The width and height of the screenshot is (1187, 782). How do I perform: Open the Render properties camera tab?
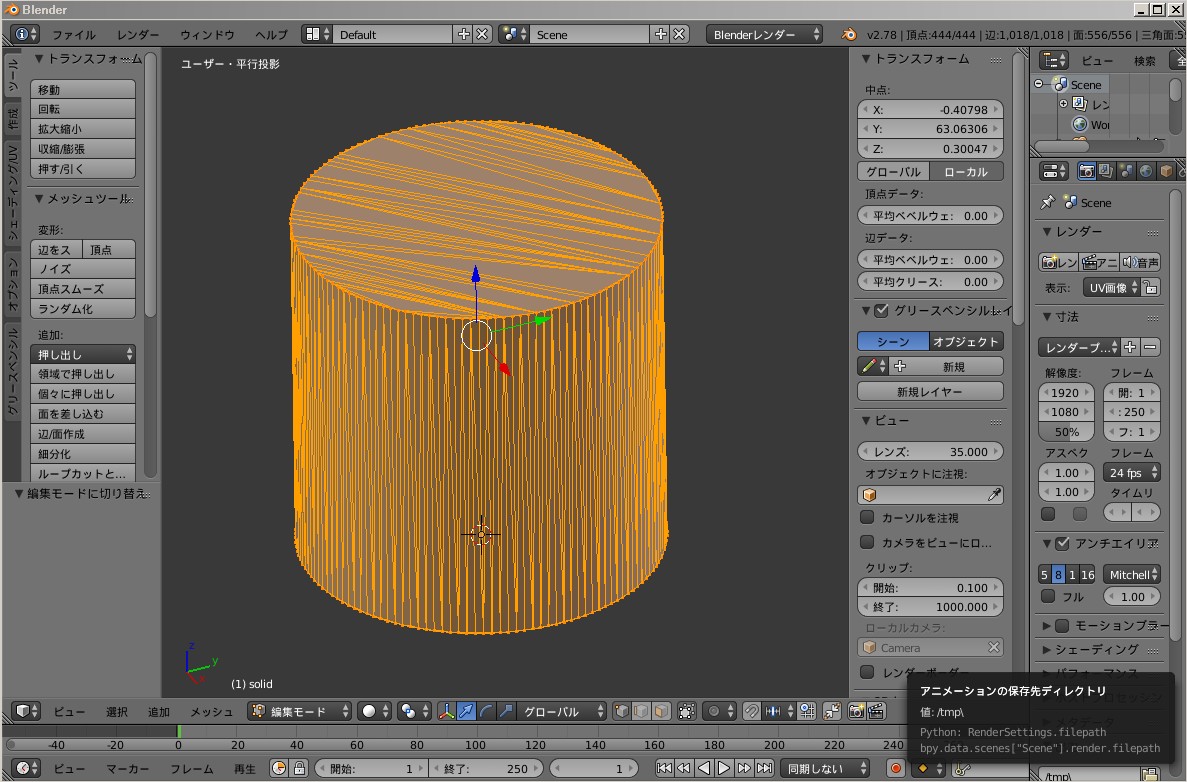(1085, 171)
